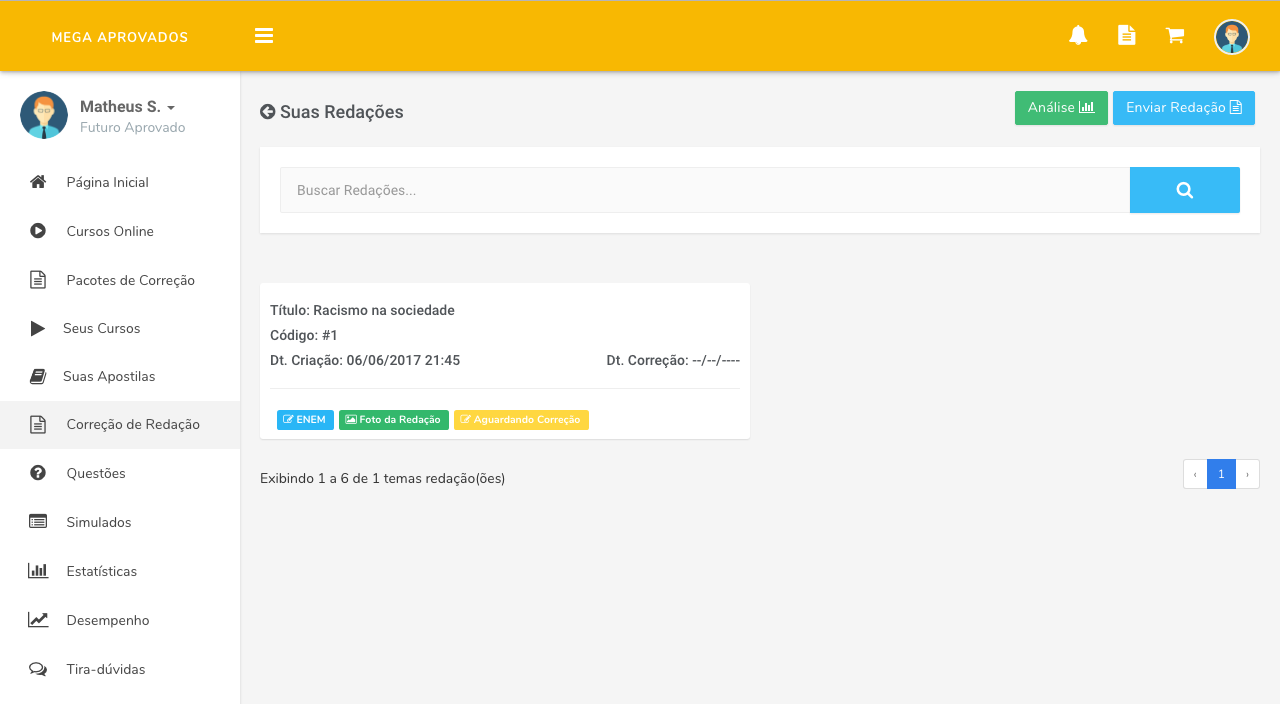Click the Suas Apostilas book icon
The width and height of the screenshot is (1280, 704).
(x=38, y=376)
